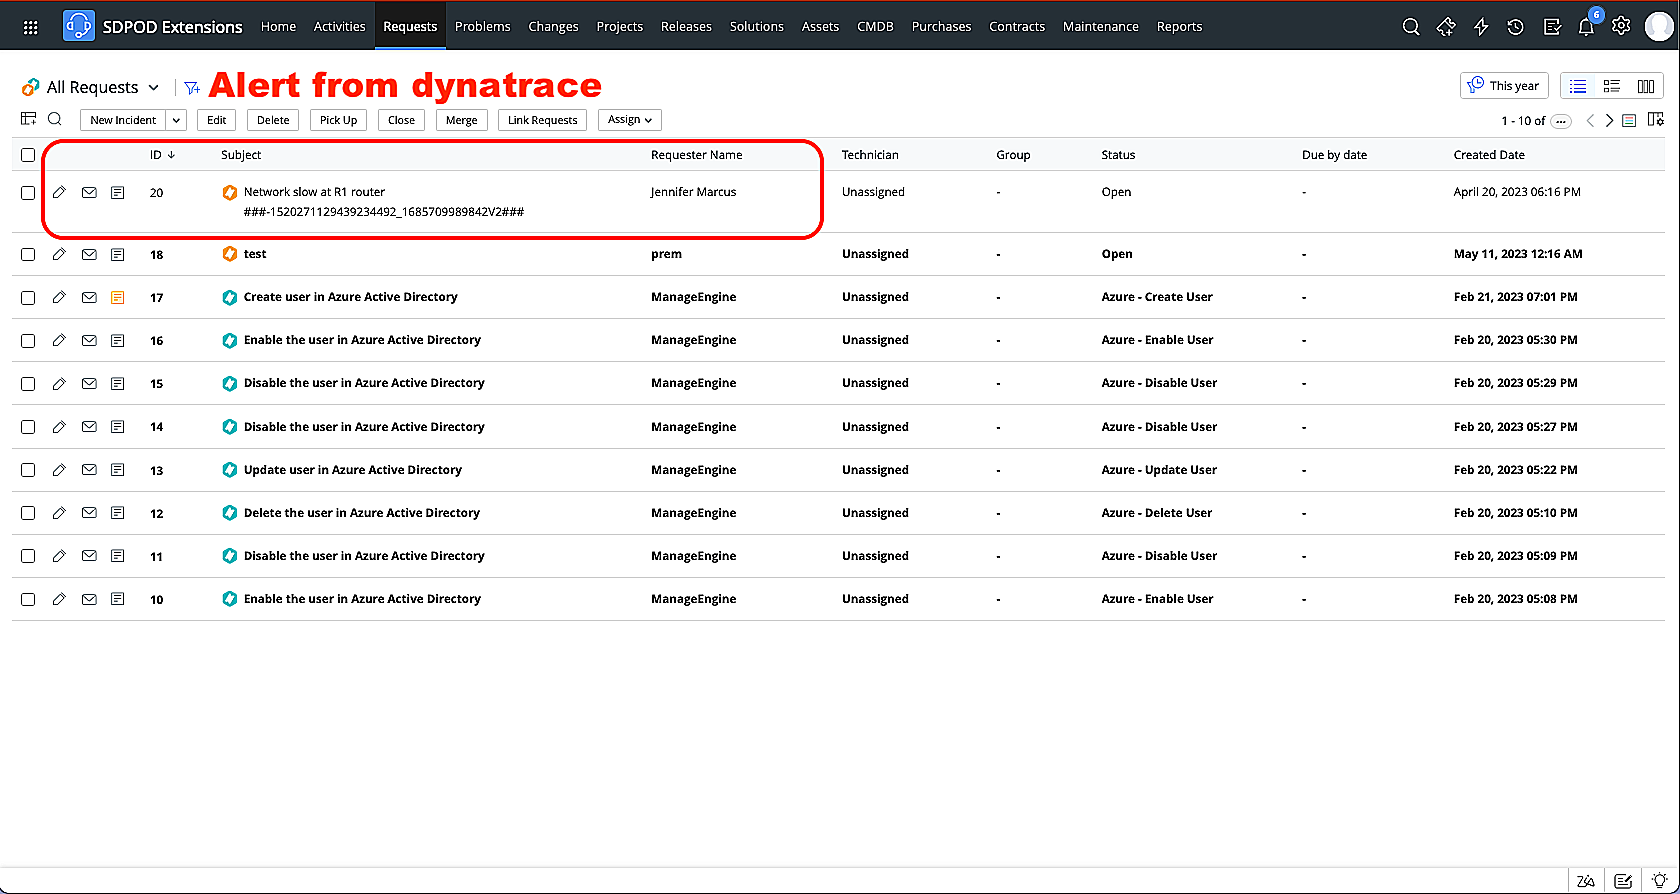
Task: Open the notifications bell icon
Action: [x=1585, y=27]
